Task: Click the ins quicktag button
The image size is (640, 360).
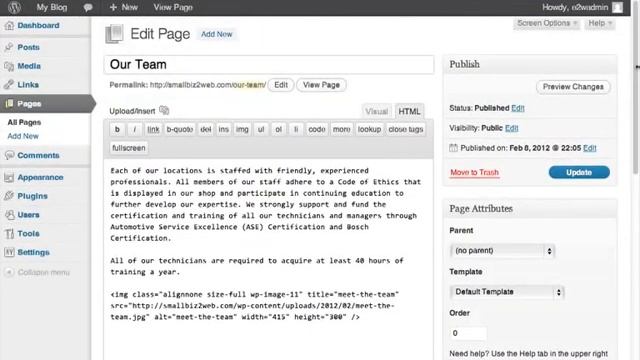Action: click(x=223, y=129)
